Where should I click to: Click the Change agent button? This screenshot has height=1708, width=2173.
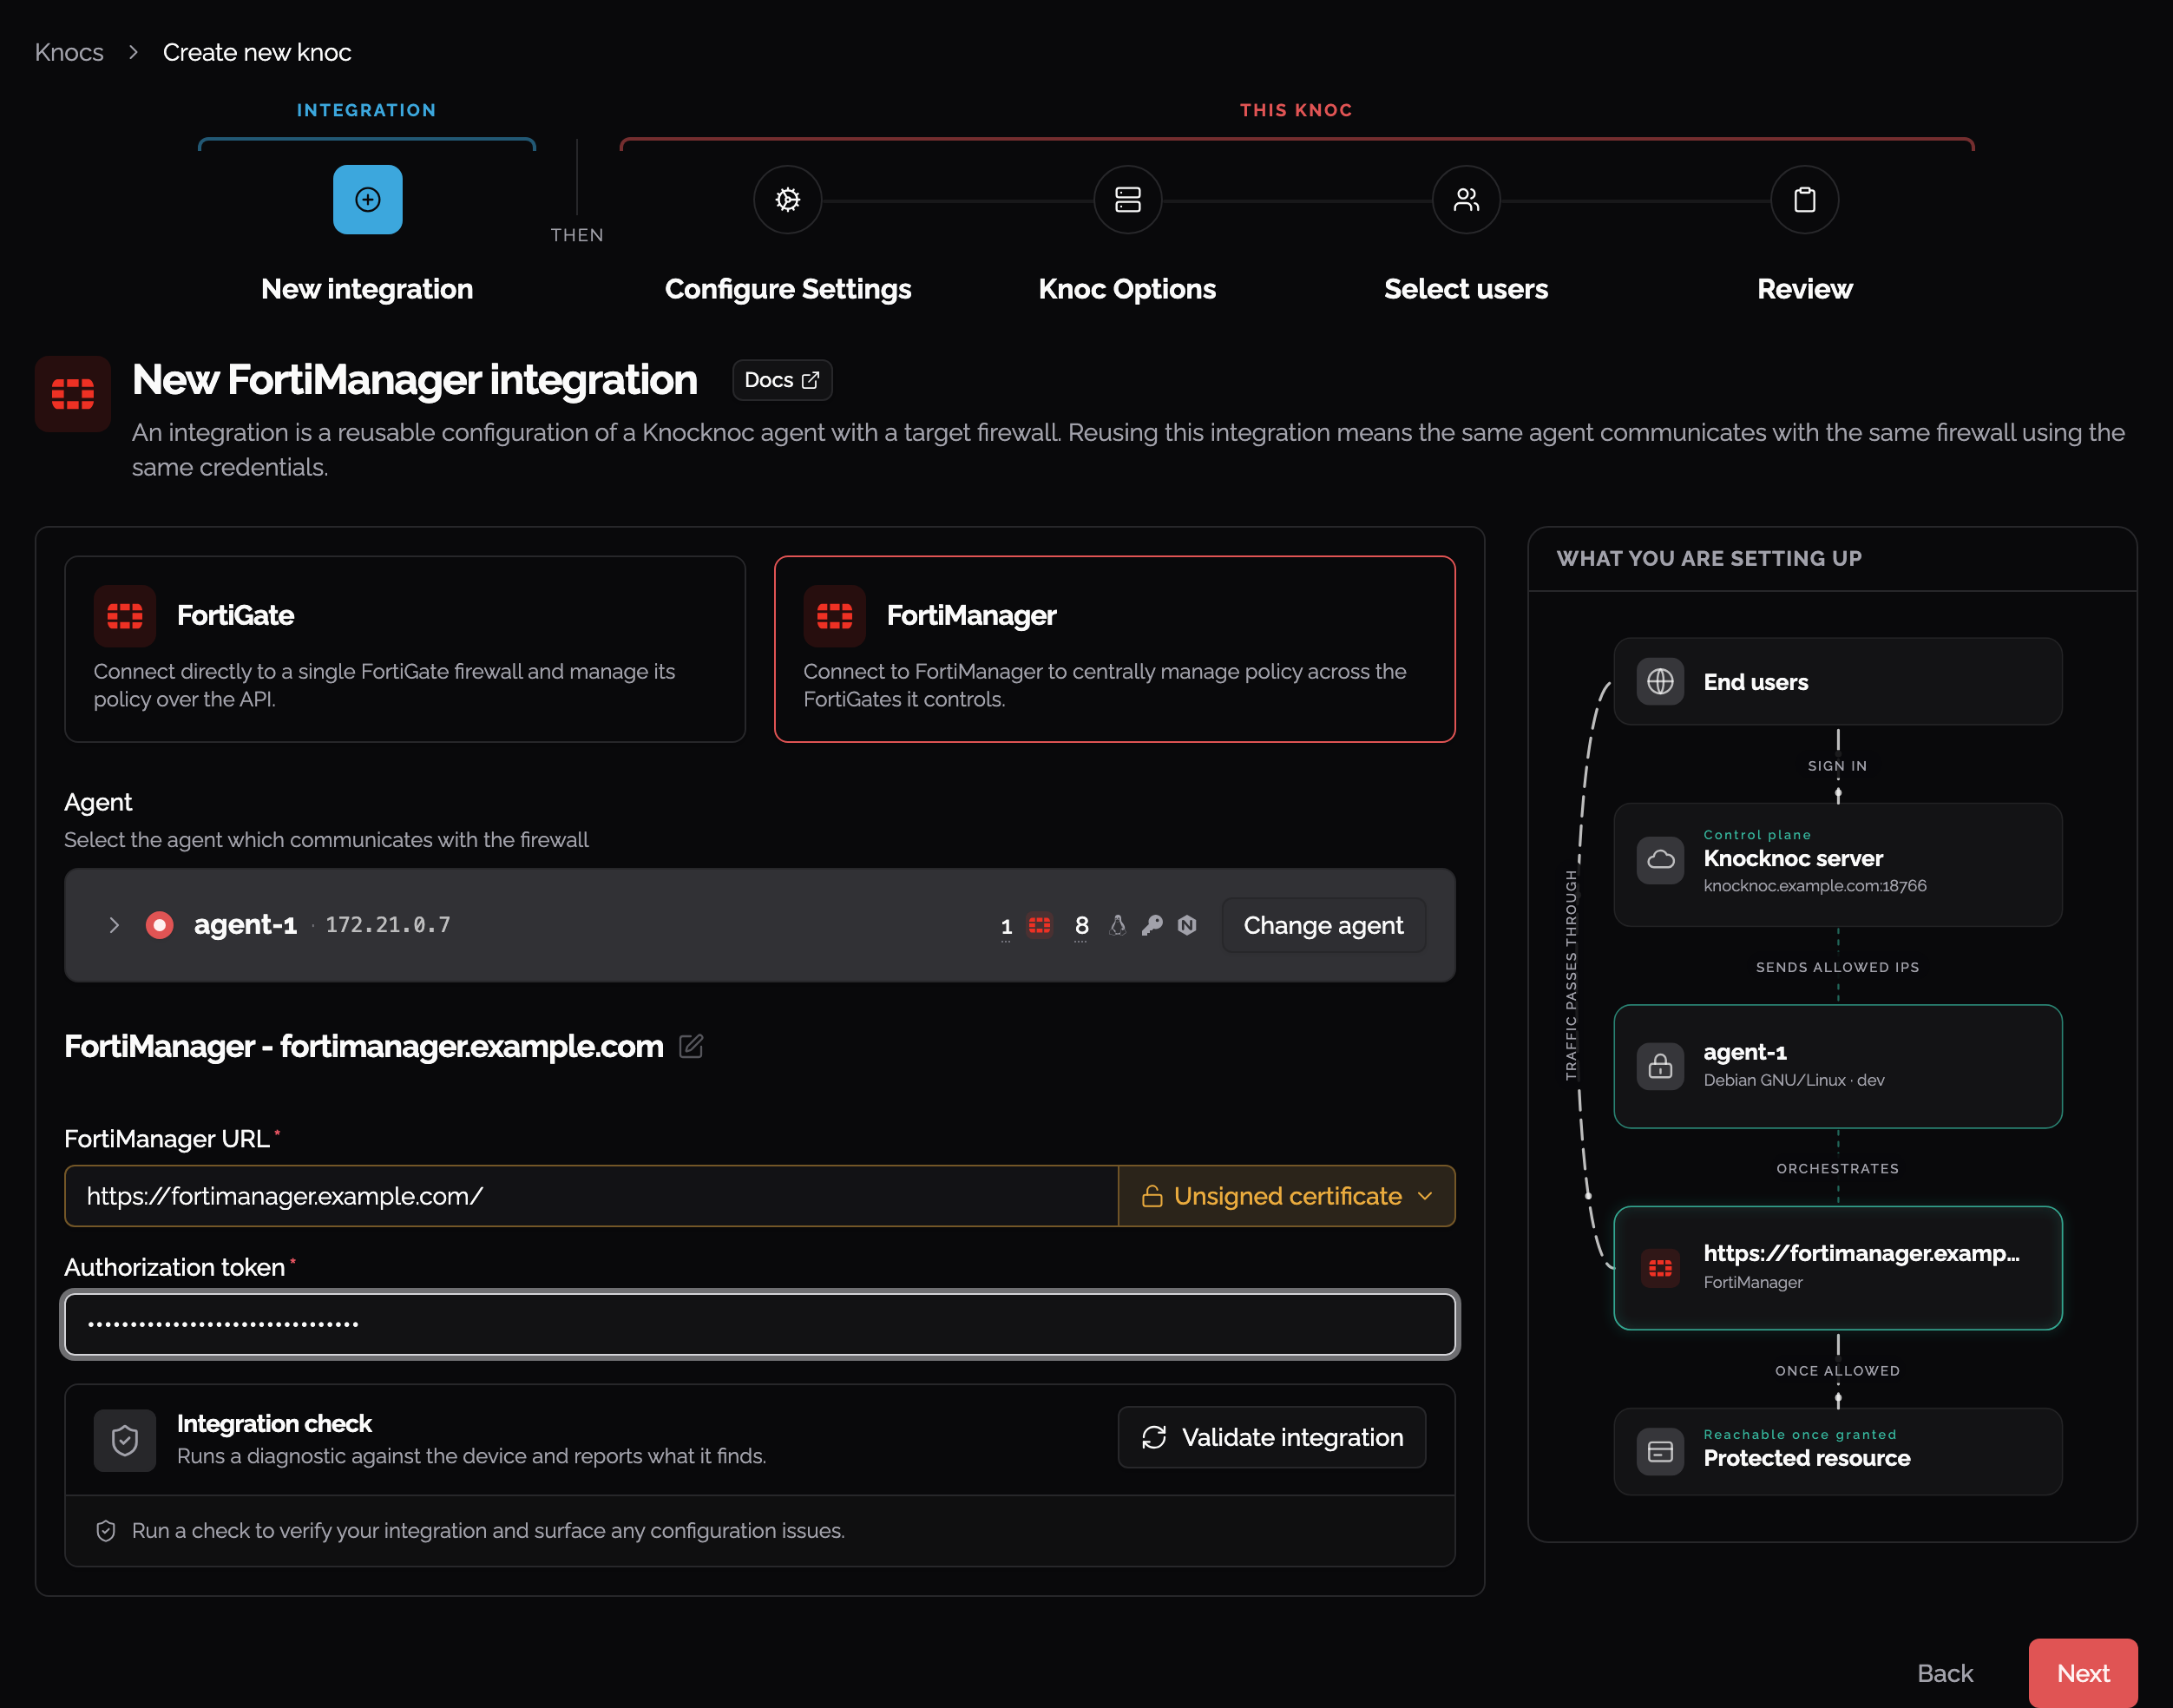1323,925
